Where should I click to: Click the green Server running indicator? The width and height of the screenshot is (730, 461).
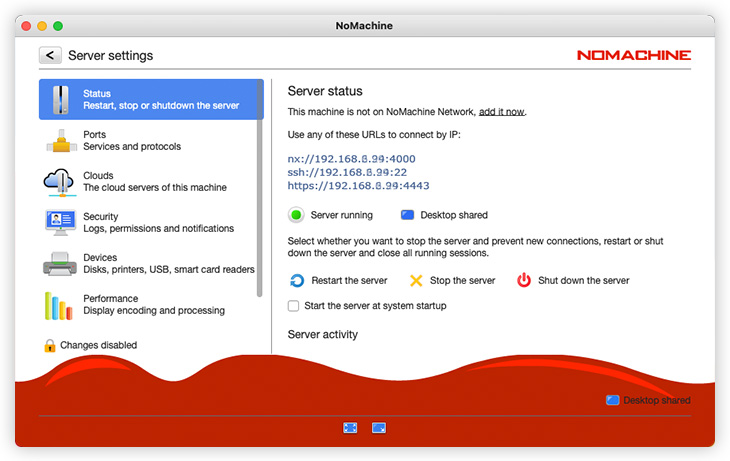296,215
